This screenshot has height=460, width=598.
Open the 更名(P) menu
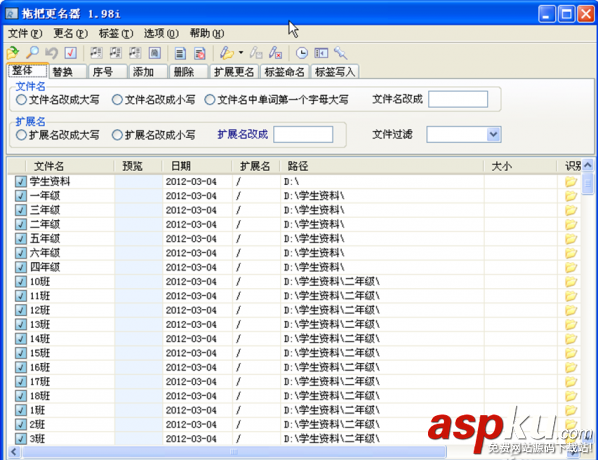click(x=71, y=34)
